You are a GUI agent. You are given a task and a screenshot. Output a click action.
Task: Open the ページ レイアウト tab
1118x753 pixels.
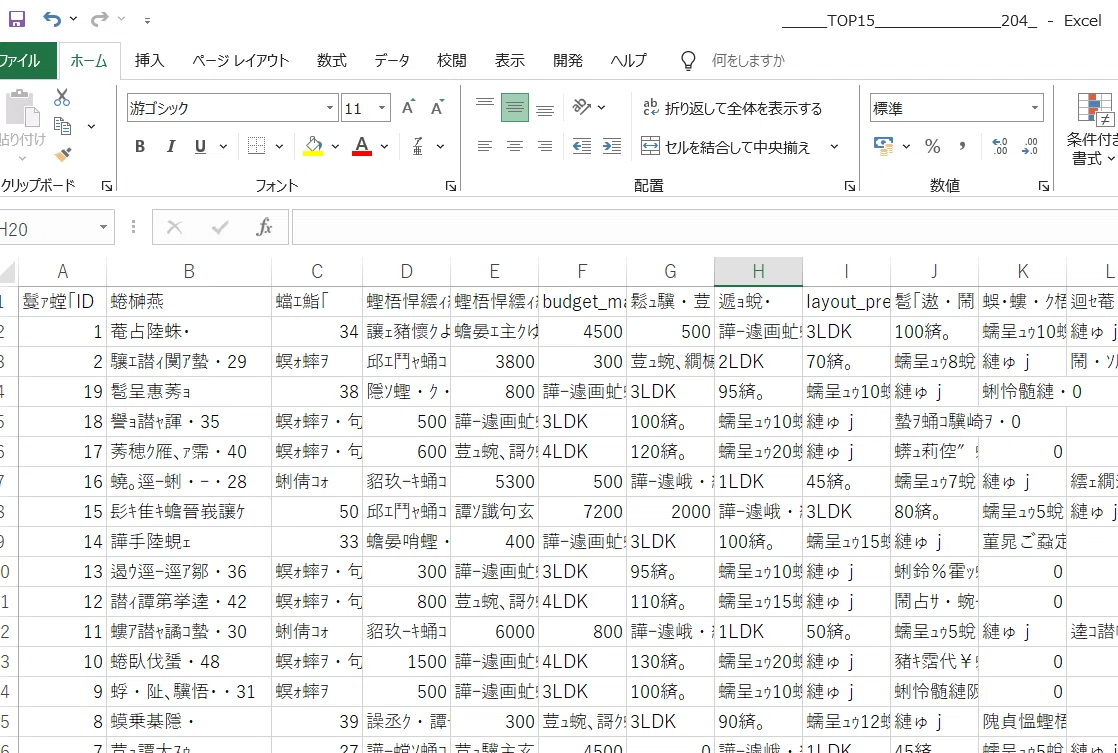[240, 61]
